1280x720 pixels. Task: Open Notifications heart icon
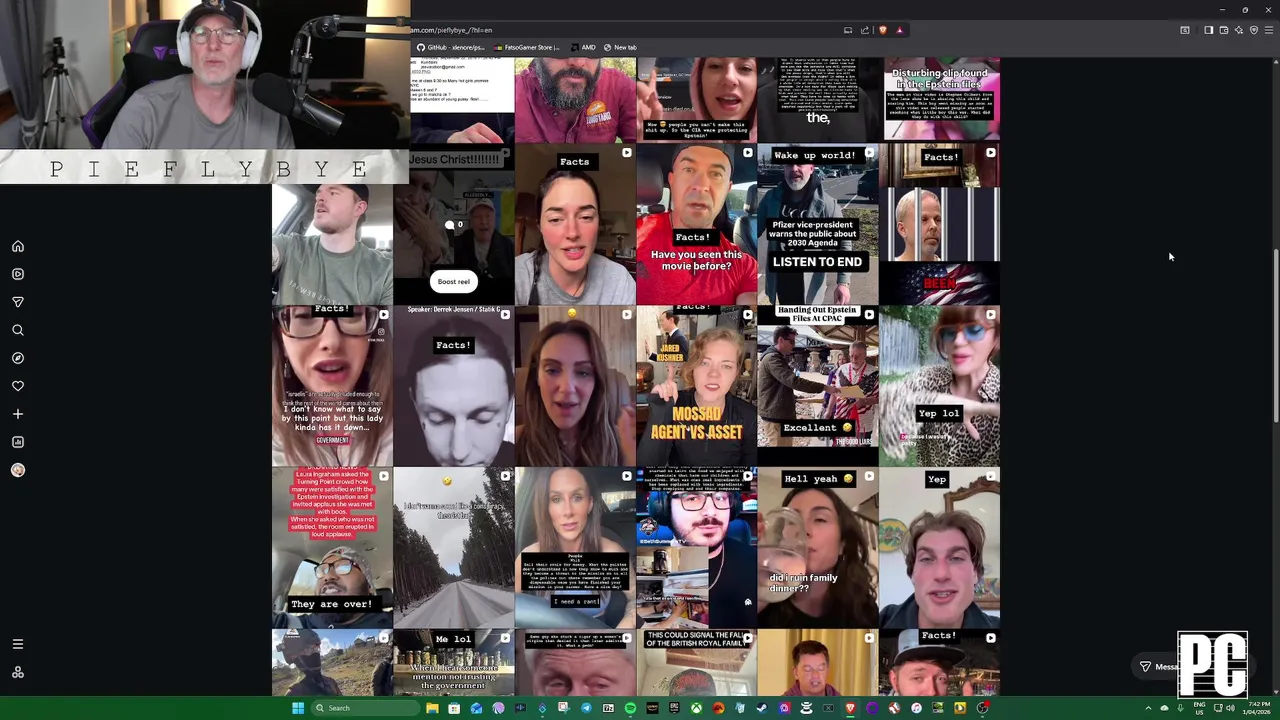point(18,386)
